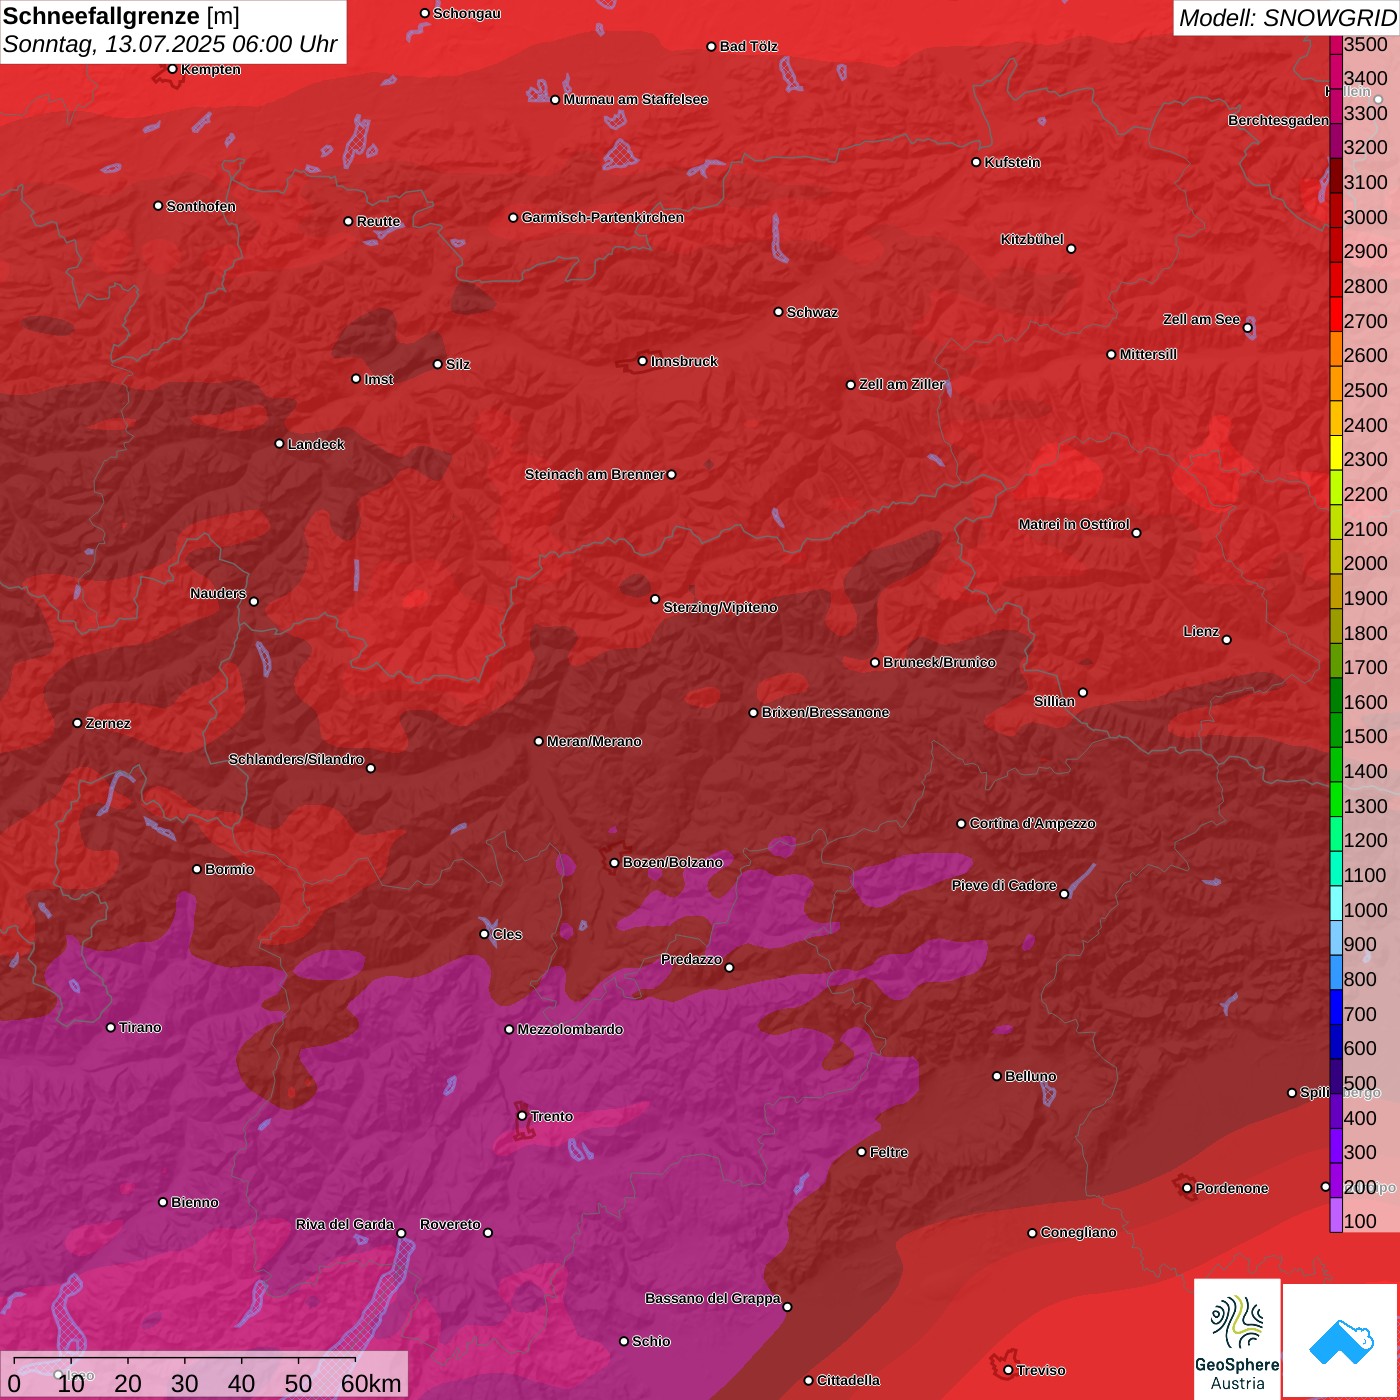Click the Cittadella marker dot
Viewport: 1400px width, 1400px height.
click(809, 1381)
